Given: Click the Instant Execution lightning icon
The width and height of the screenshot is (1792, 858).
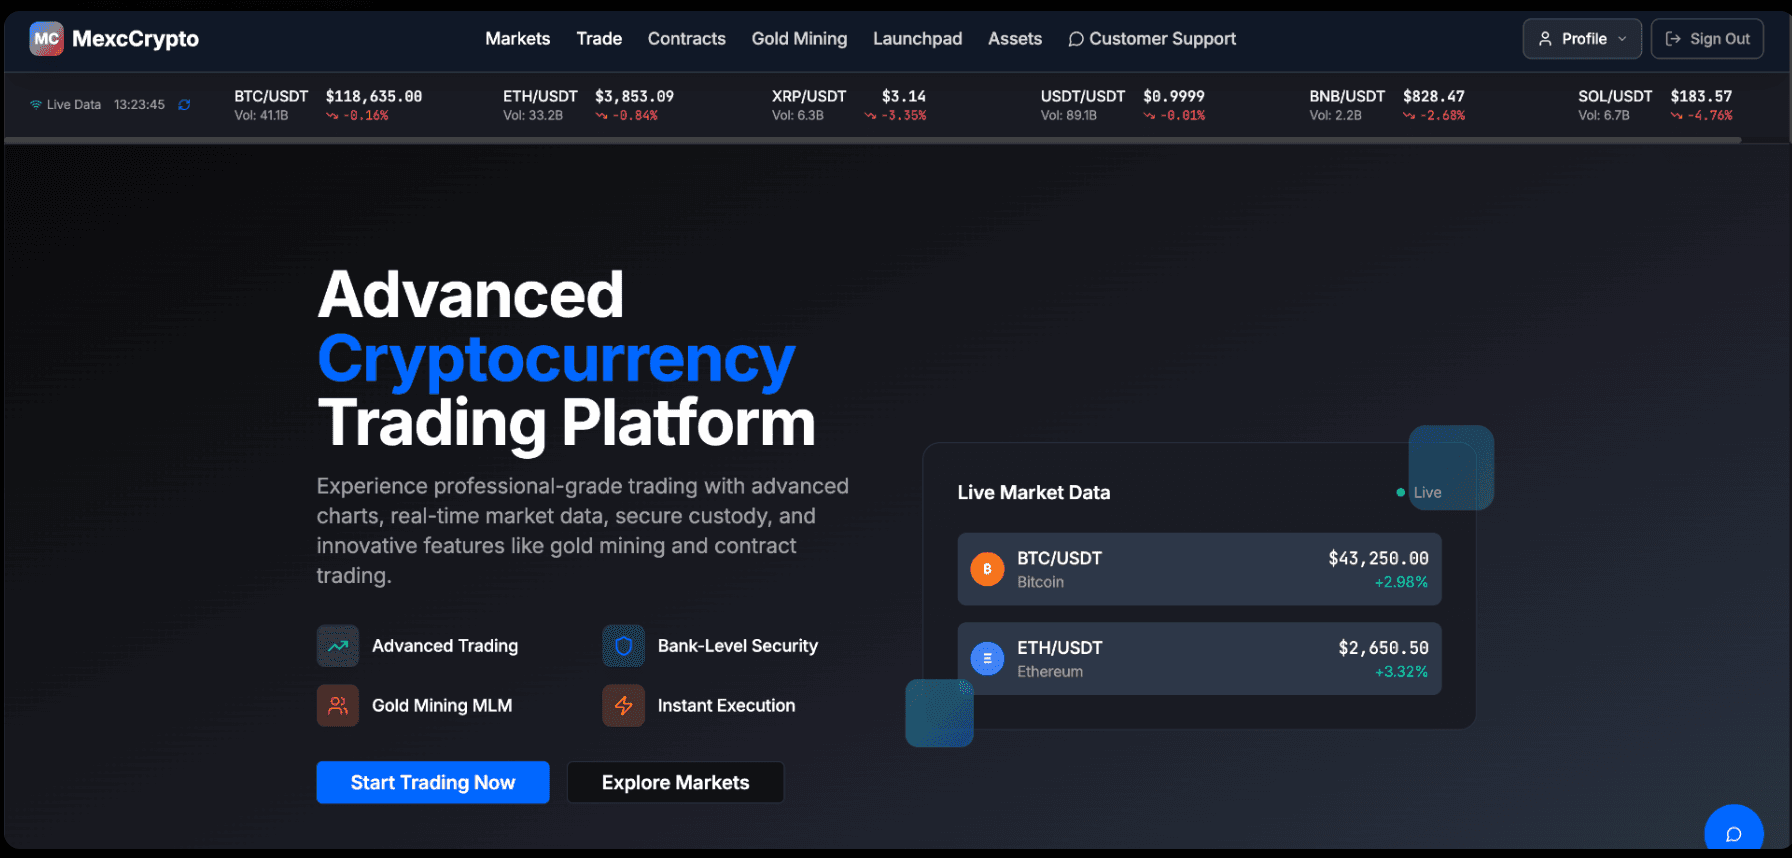Looking at the screenshot, I should (x=623, y=706).
